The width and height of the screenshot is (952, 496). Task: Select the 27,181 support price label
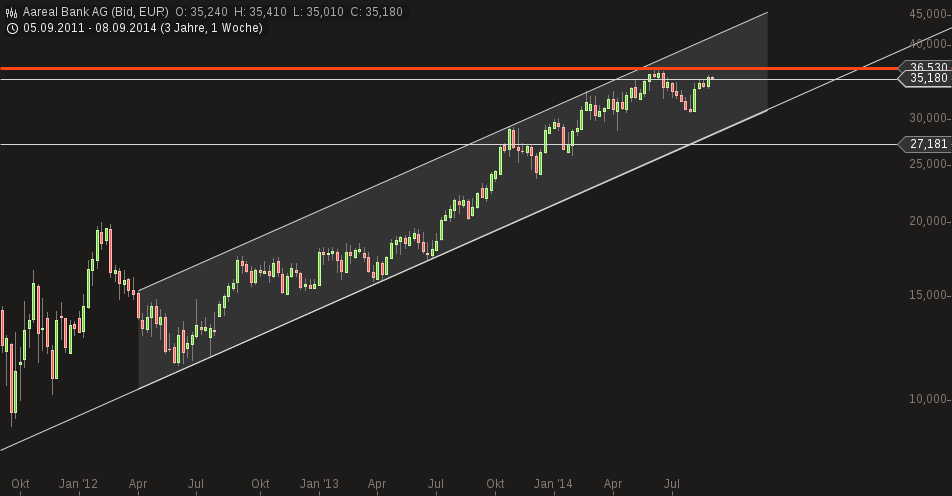(926, 144)
